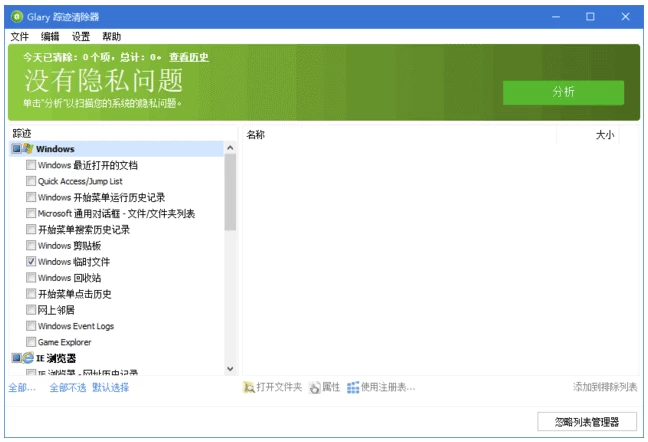The image size is (648, 442).
Task: Click the 查看历史 link
Action: tap(188, 57)
